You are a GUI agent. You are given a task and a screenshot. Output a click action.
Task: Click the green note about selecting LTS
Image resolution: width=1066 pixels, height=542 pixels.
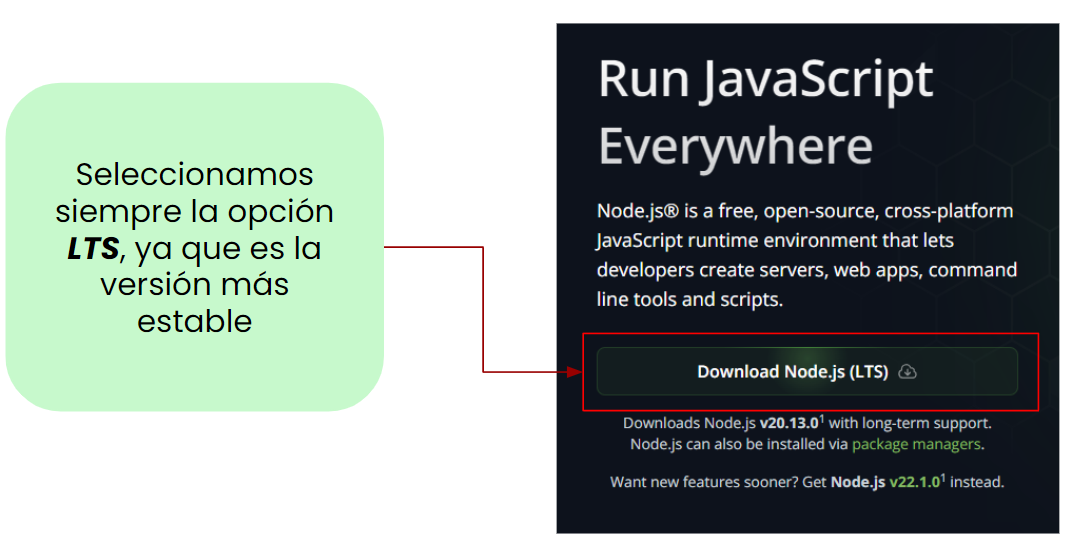[x=194, y=247]
